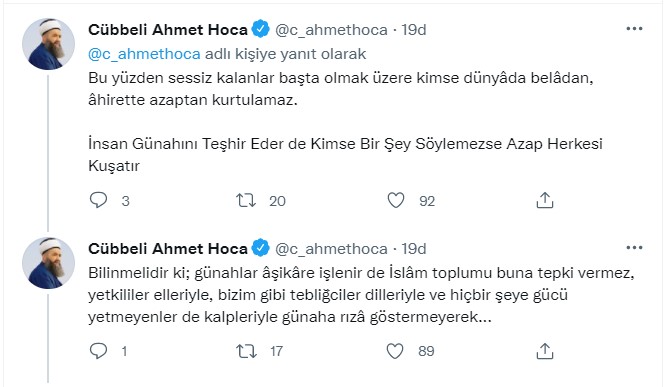Open more options menu on first tweet
Image resolution: width=664 pixels, height=387 pixels.
(634, 29)
